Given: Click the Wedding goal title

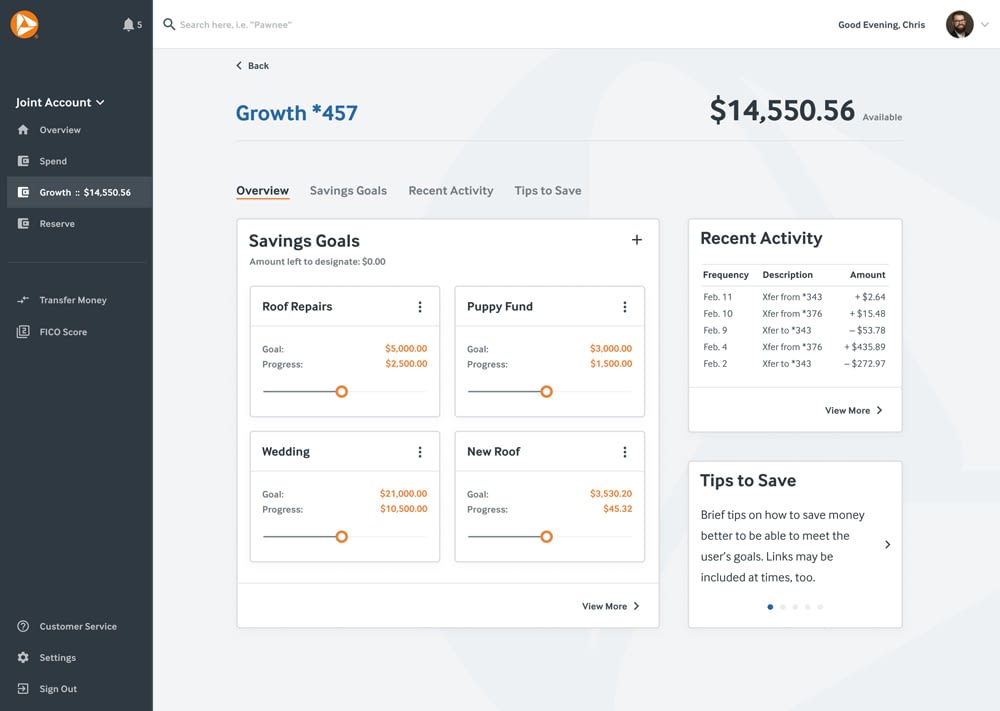Looking at the screenshot, I should tap(286, 452).
